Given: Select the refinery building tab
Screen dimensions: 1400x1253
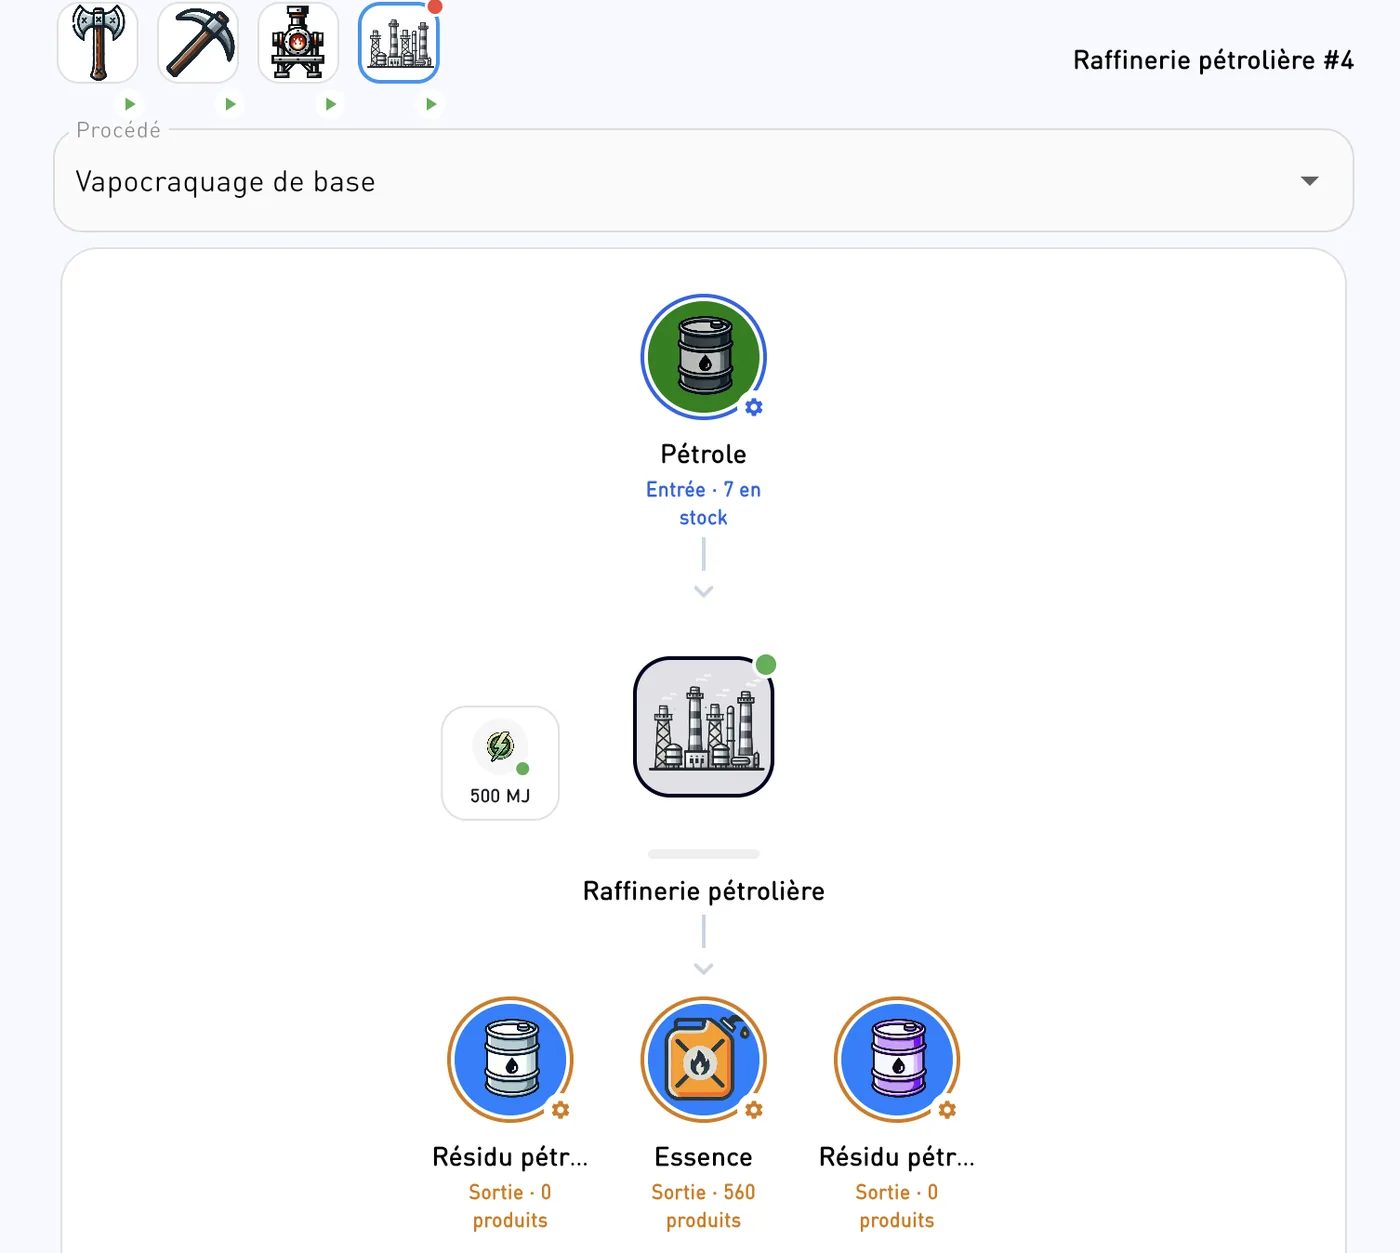Looking at the screenshot, I should pyautogui.click(x=399, y=43).
